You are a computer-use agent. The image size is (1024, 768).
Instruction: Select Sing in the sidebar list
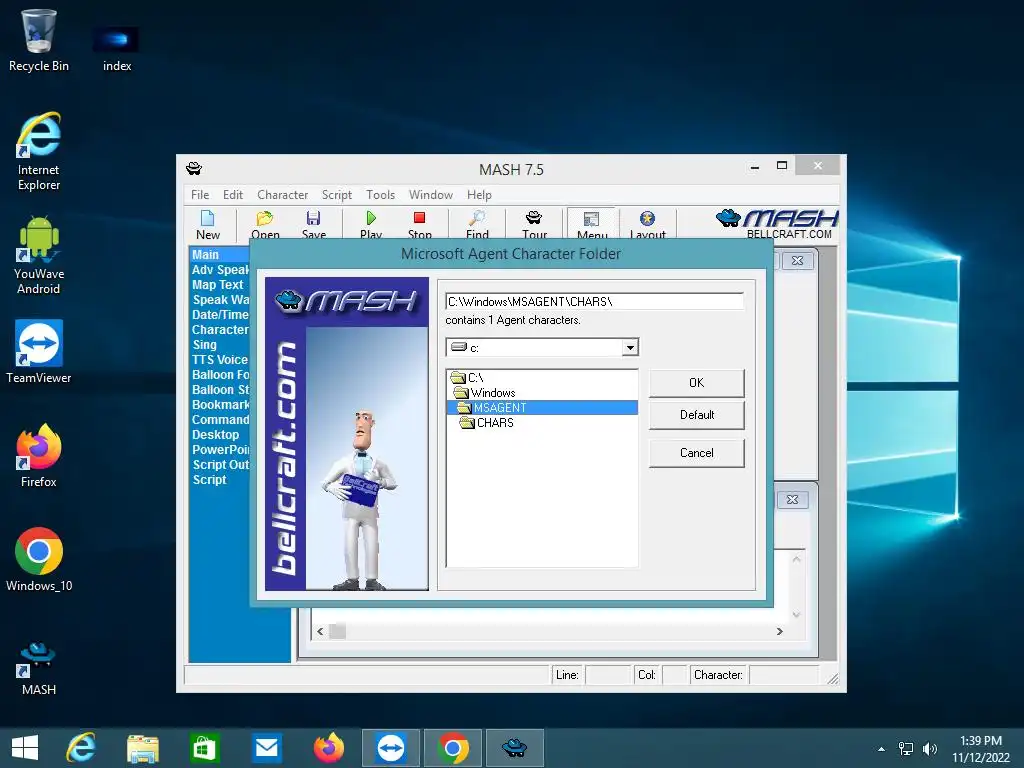coord(204,345)
